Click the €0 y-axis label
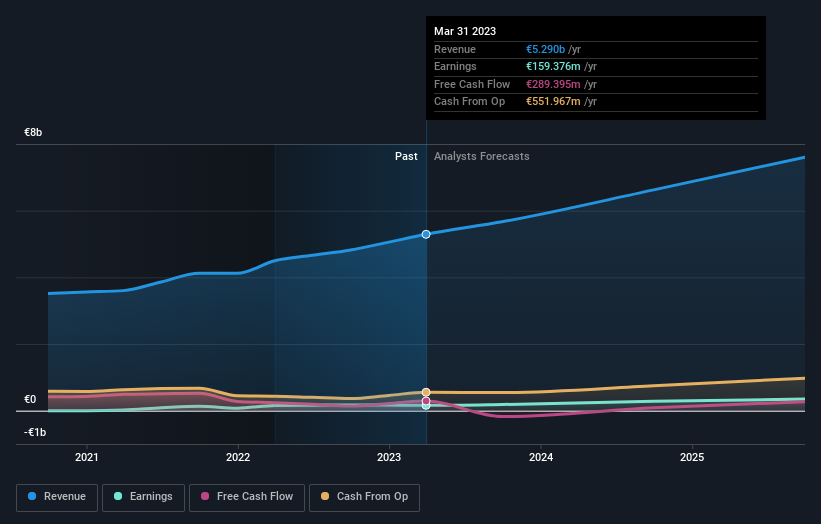The image size is (821, 524). pos(30,399)
